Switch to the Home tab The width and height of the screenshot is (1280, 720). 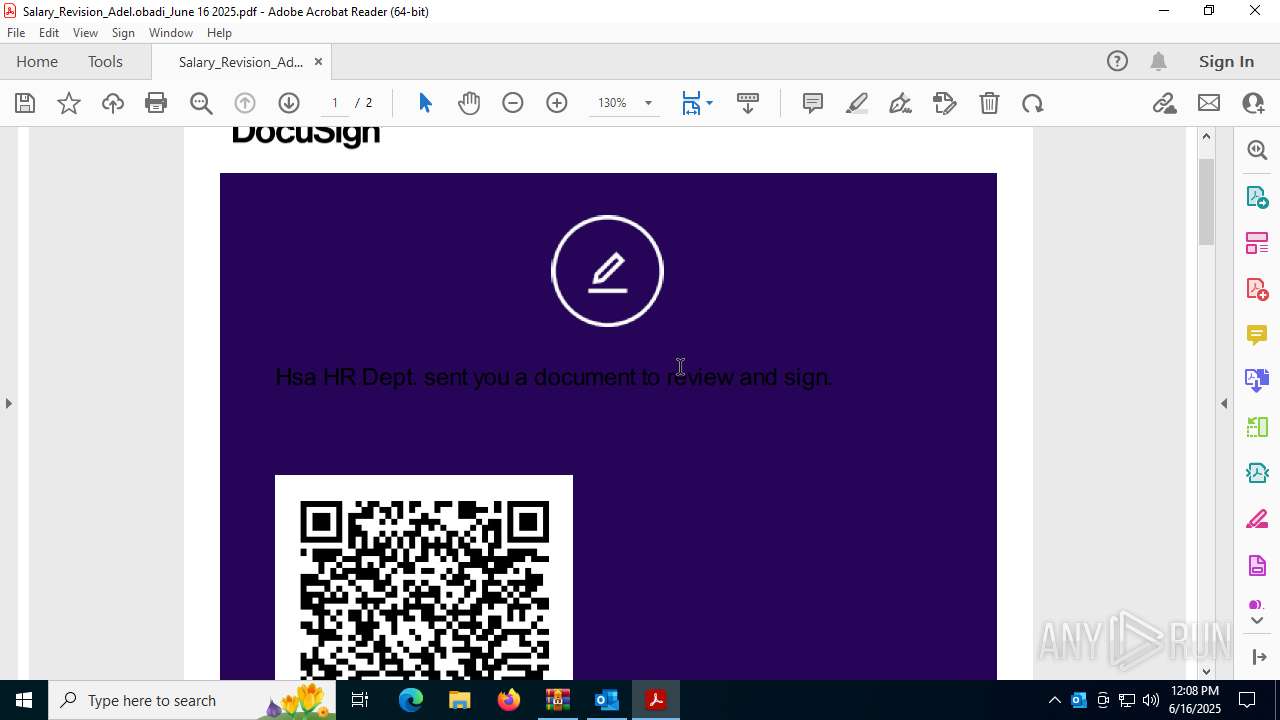(x=37, y=61)
